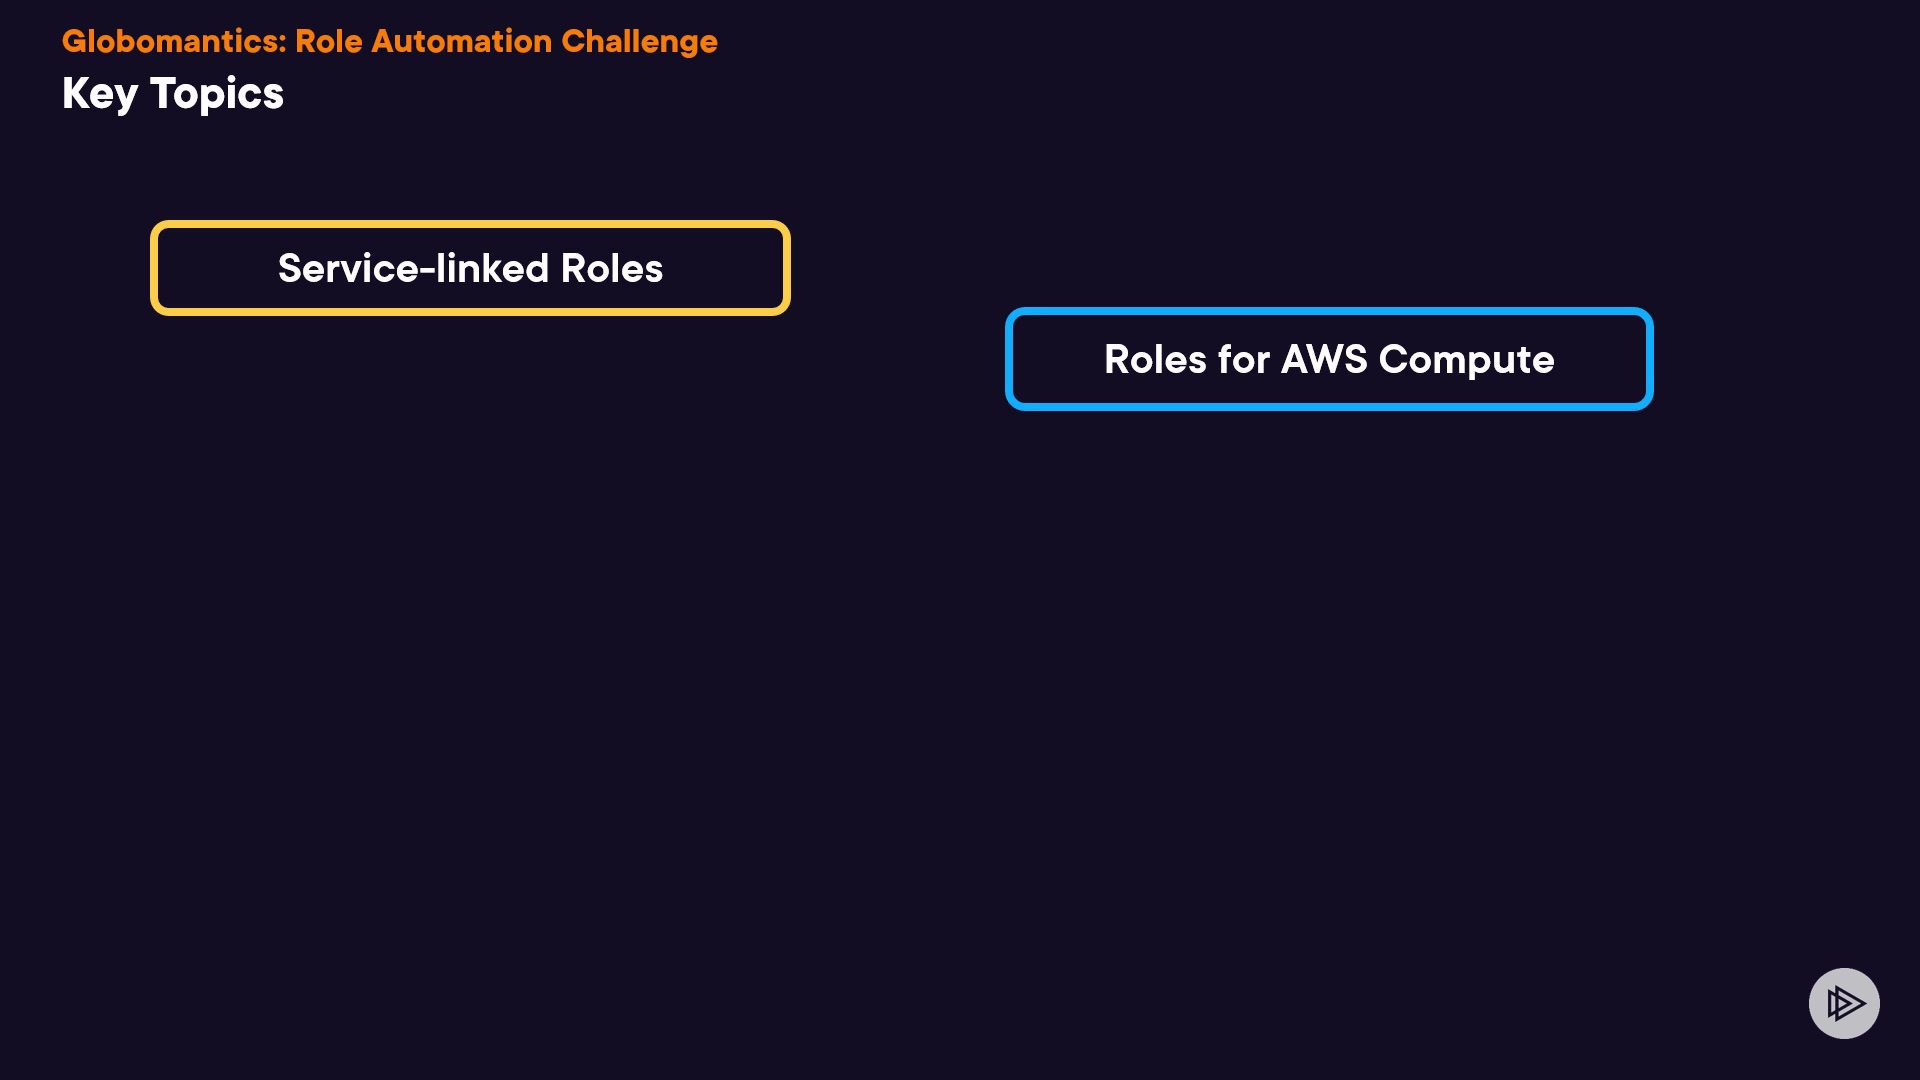Click the word "Challenge" in orange title
This screenshot has height=1080, width=1920.
pyautogui.click(x=639, y=41)
